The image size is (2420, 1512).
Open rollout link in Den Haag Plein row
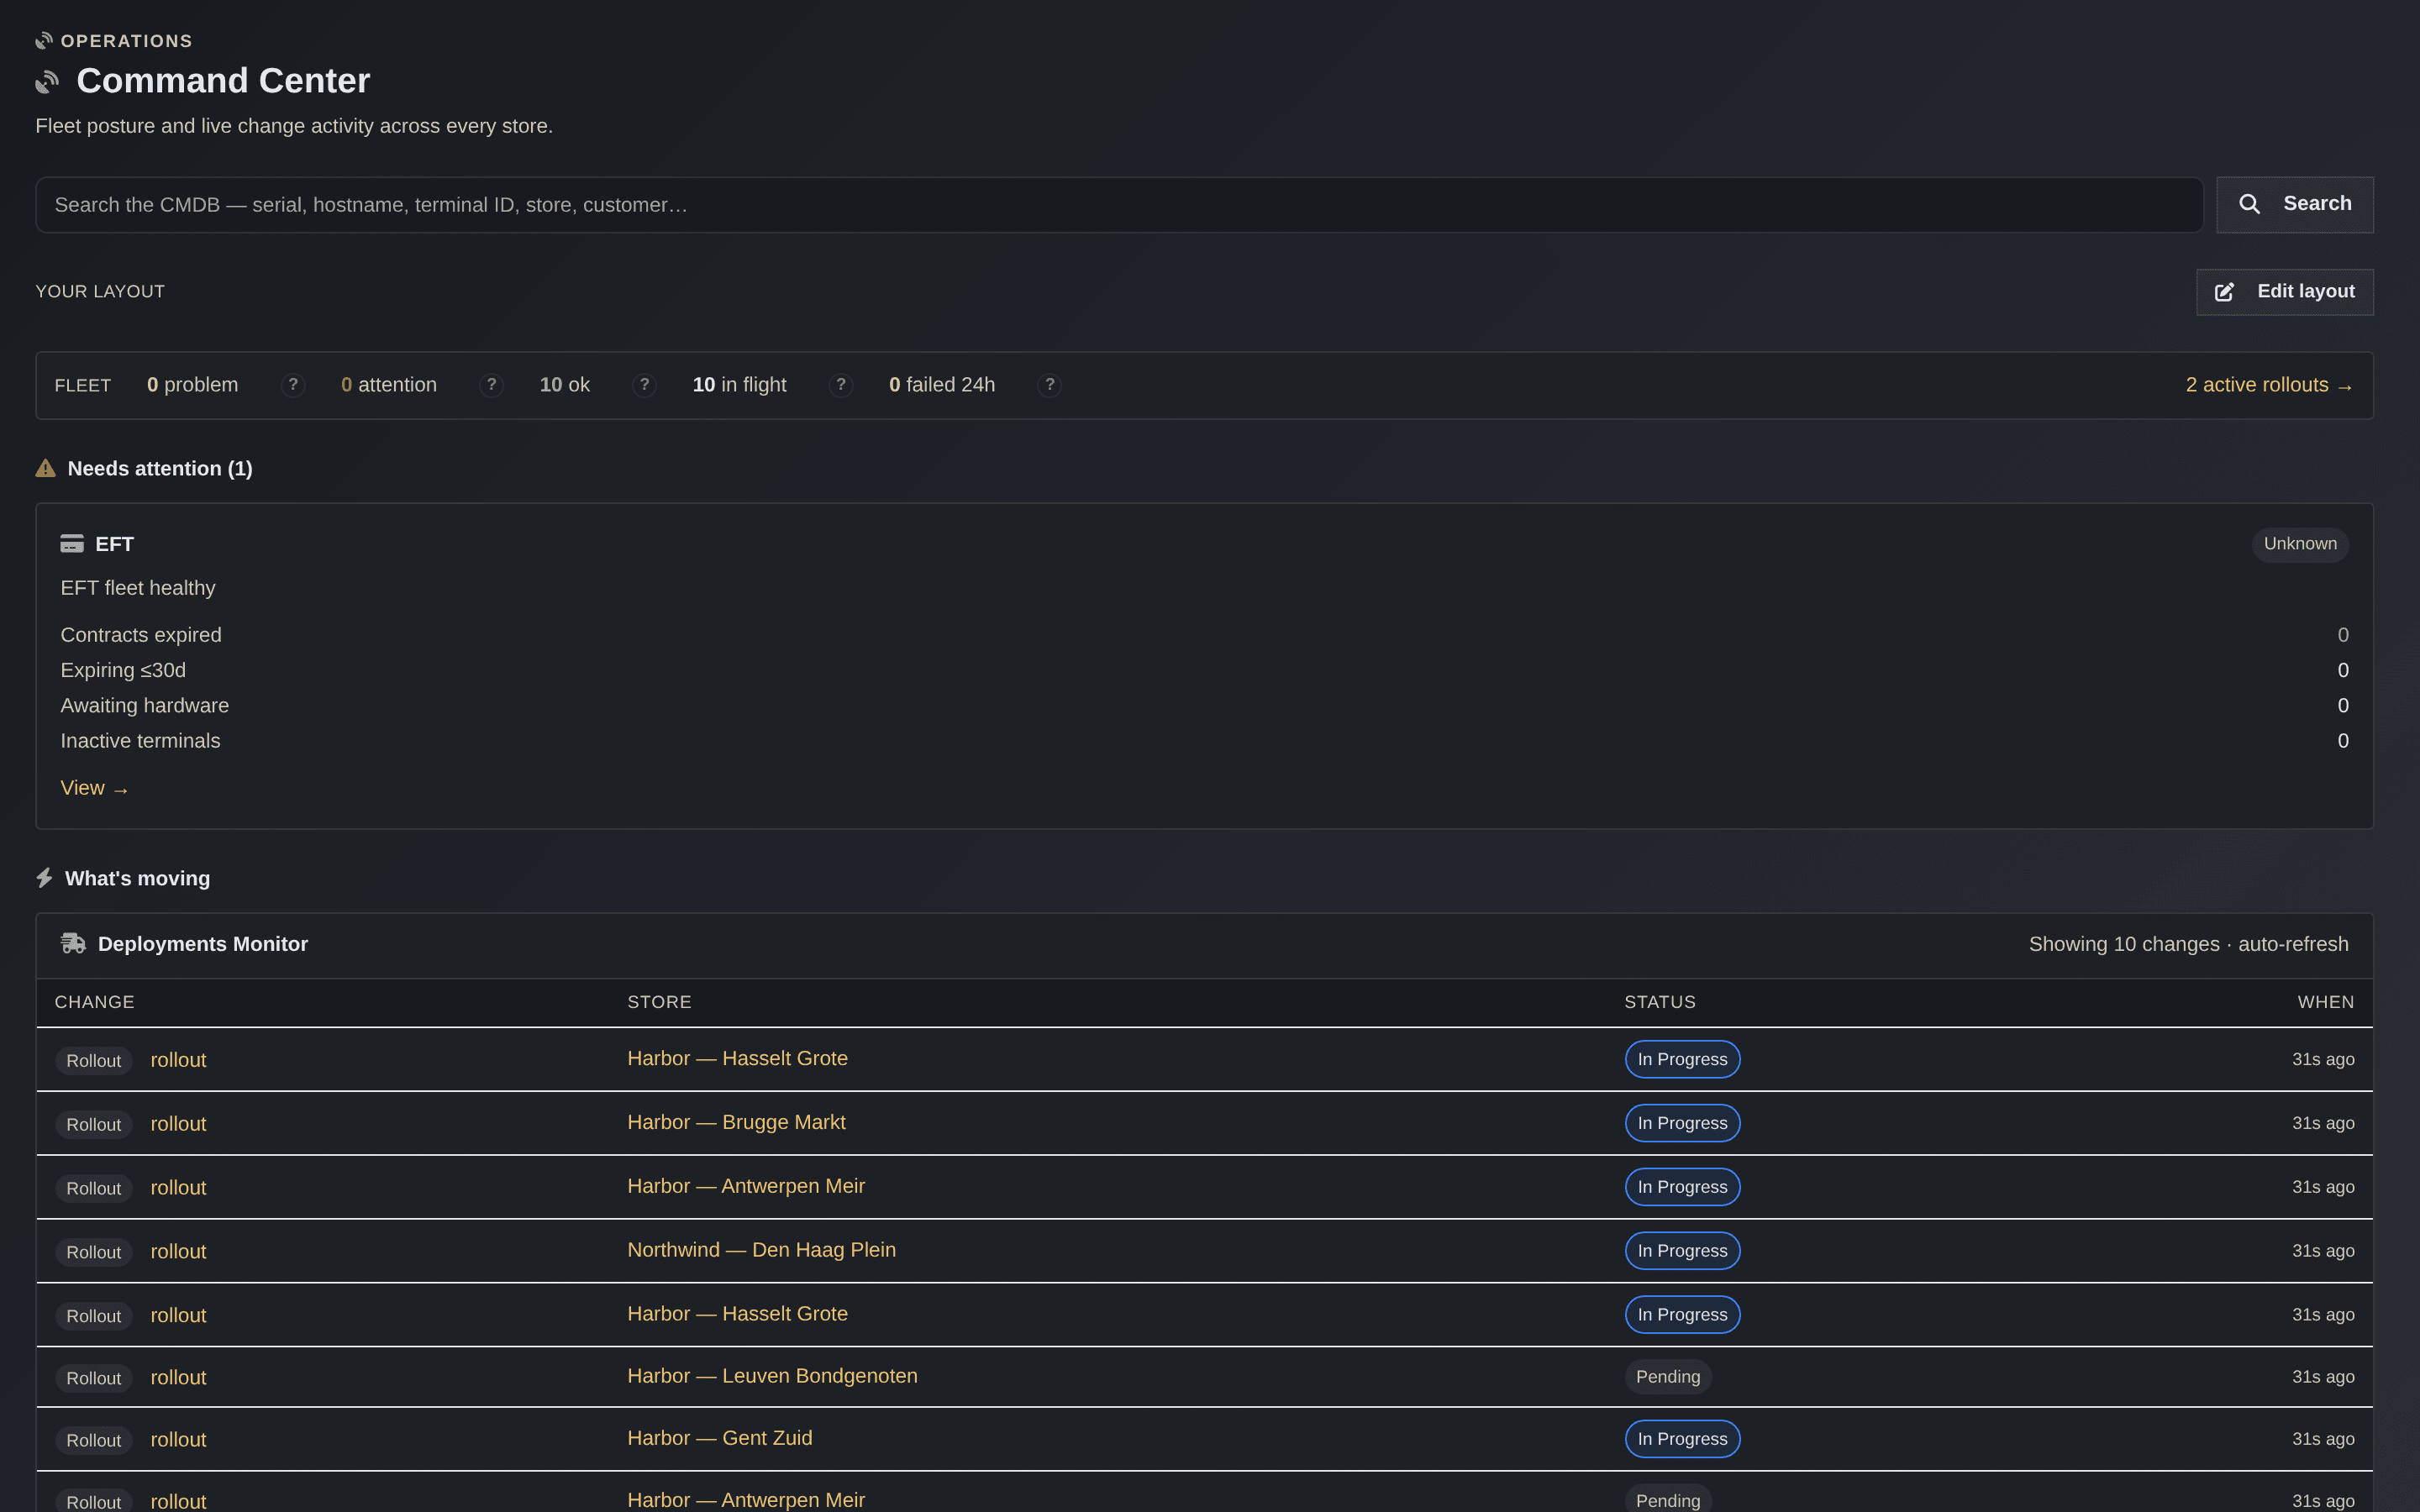tap(178, 1252)
